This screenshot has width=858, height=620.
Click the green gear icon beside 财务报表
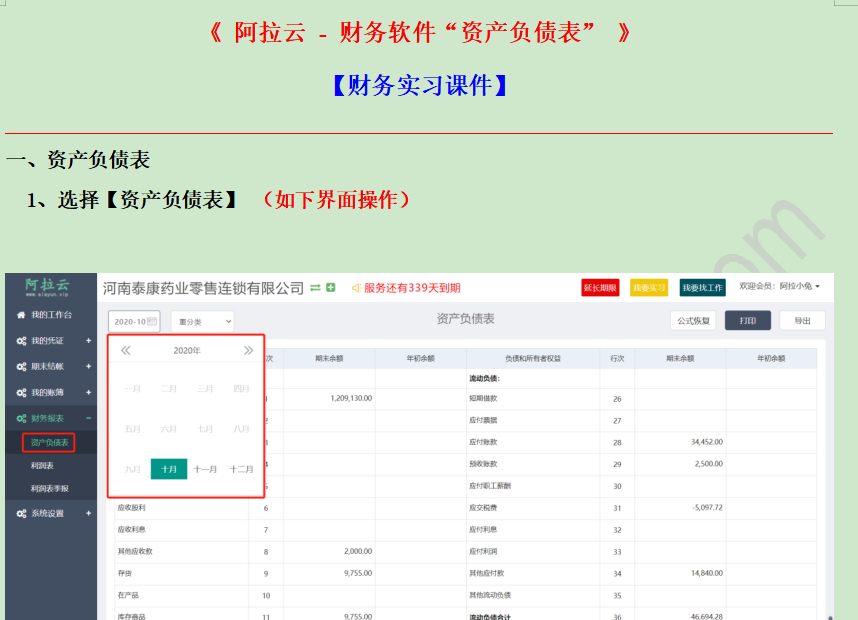point(21,419)
